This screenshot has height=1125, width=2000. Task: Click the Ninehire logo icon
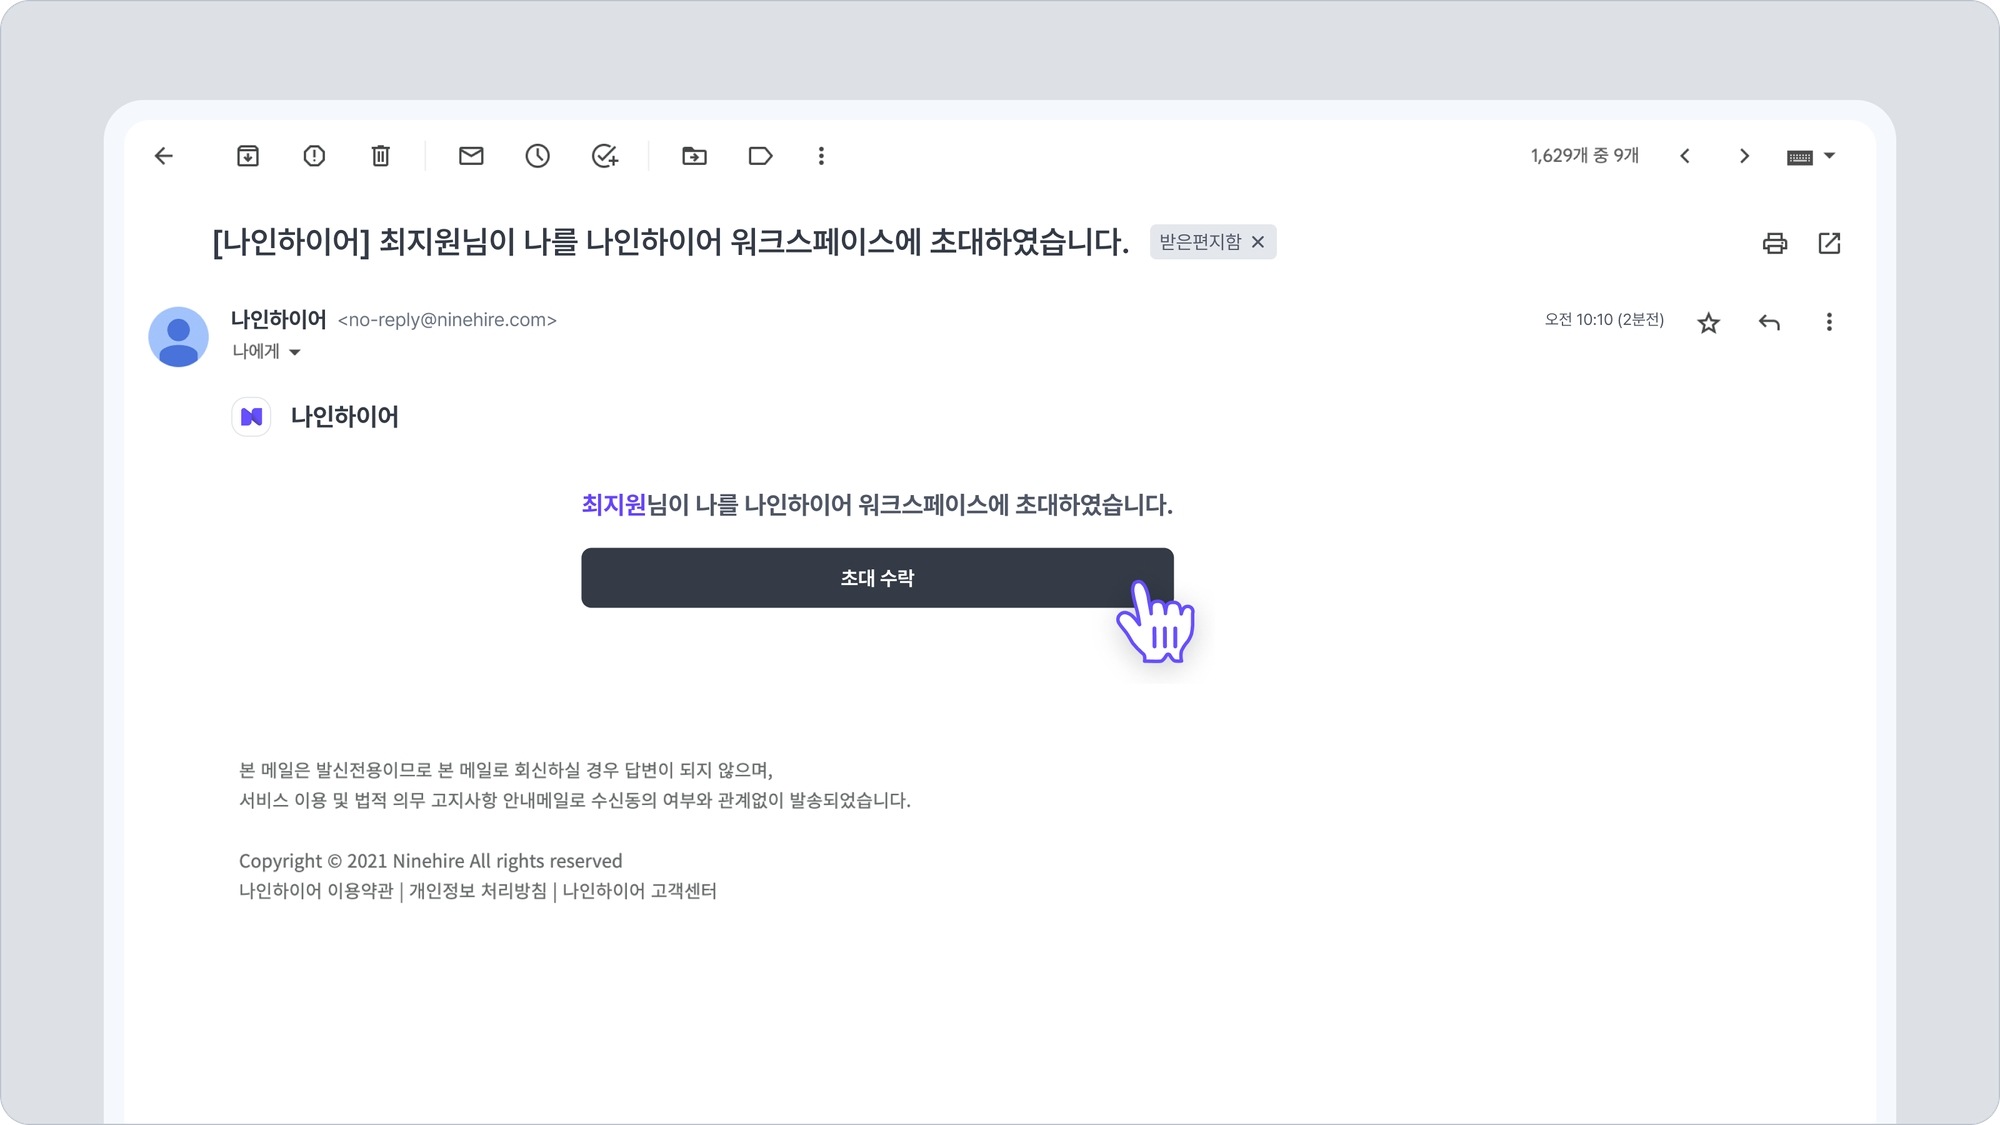coord(251,417)
